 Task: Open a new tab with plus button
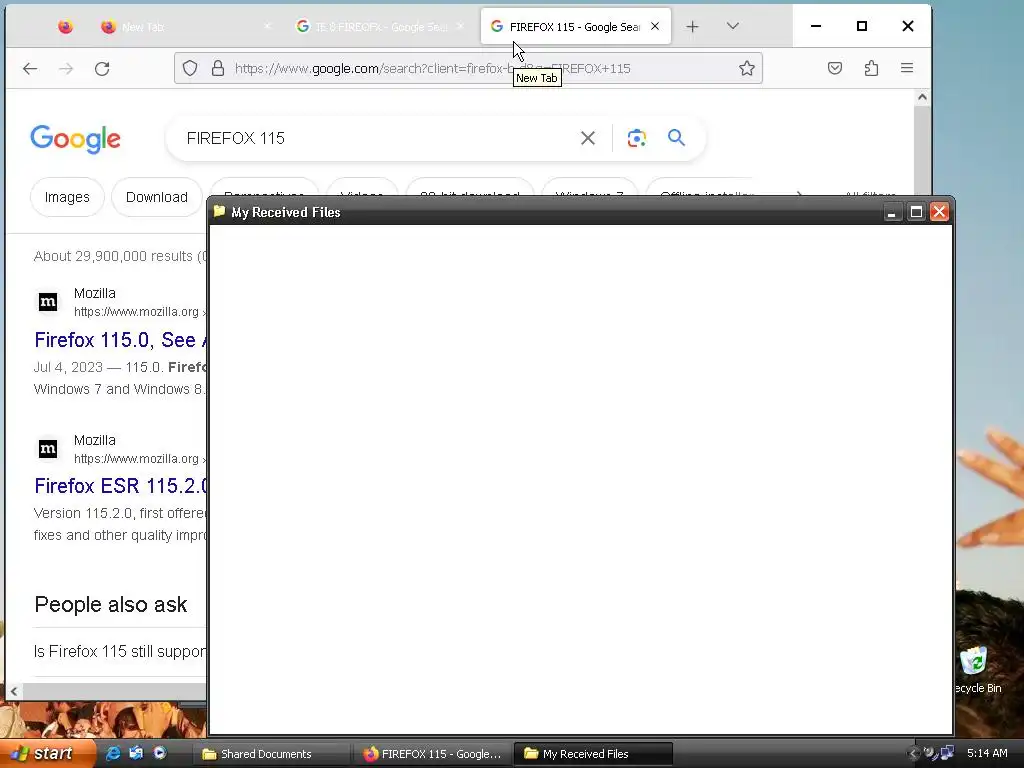point(692,27)
